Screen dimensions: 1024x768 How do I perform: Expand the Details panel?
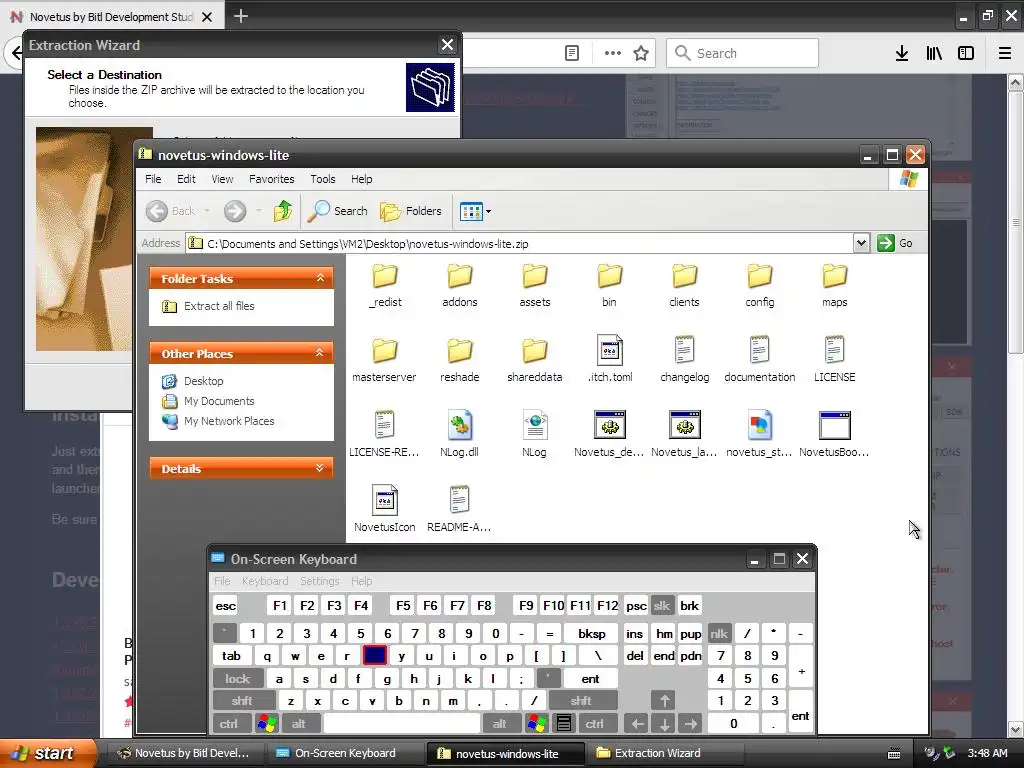click(x=320, y=468)
